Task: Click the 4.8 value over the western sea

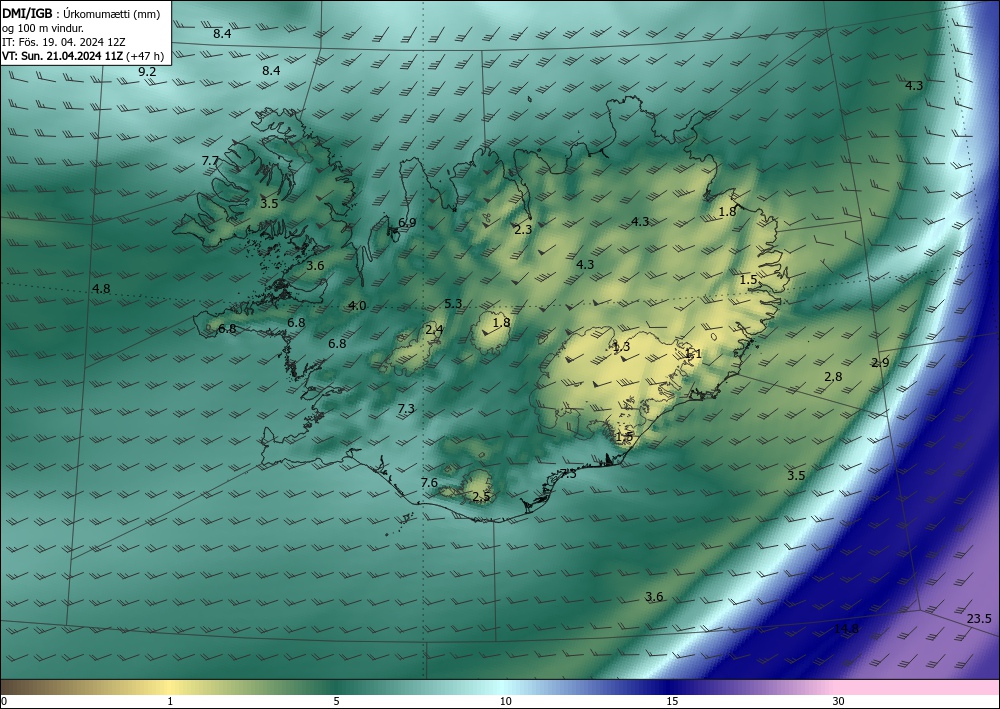Action: click(101, 289)
